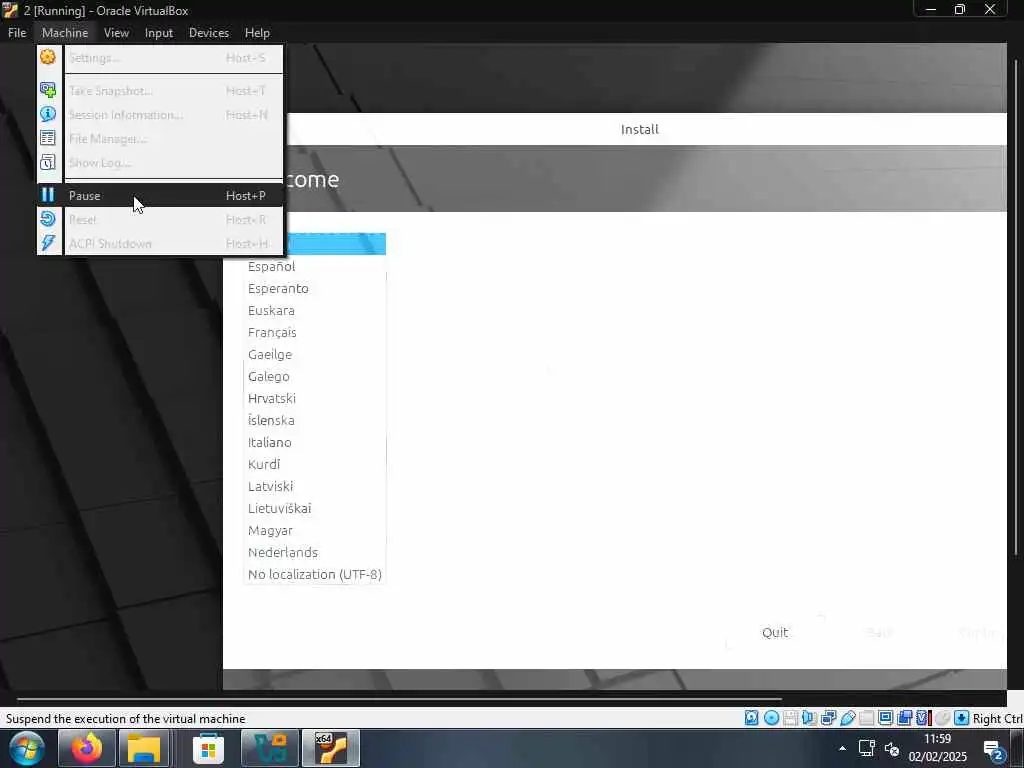Select Kurdî in the language list

315,464
